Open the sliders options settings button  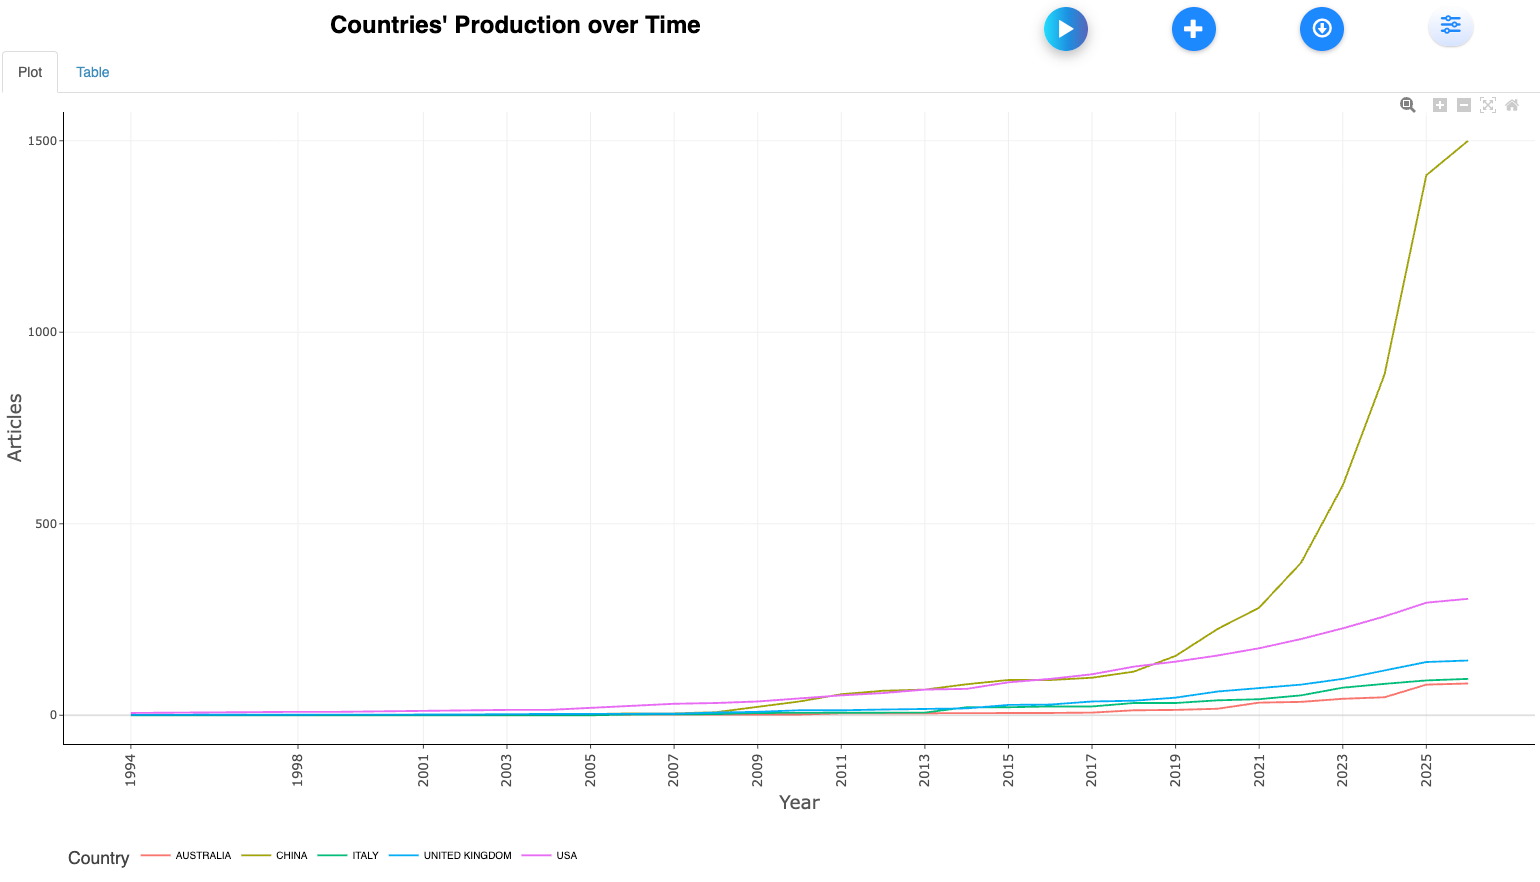pos(1450,26)
